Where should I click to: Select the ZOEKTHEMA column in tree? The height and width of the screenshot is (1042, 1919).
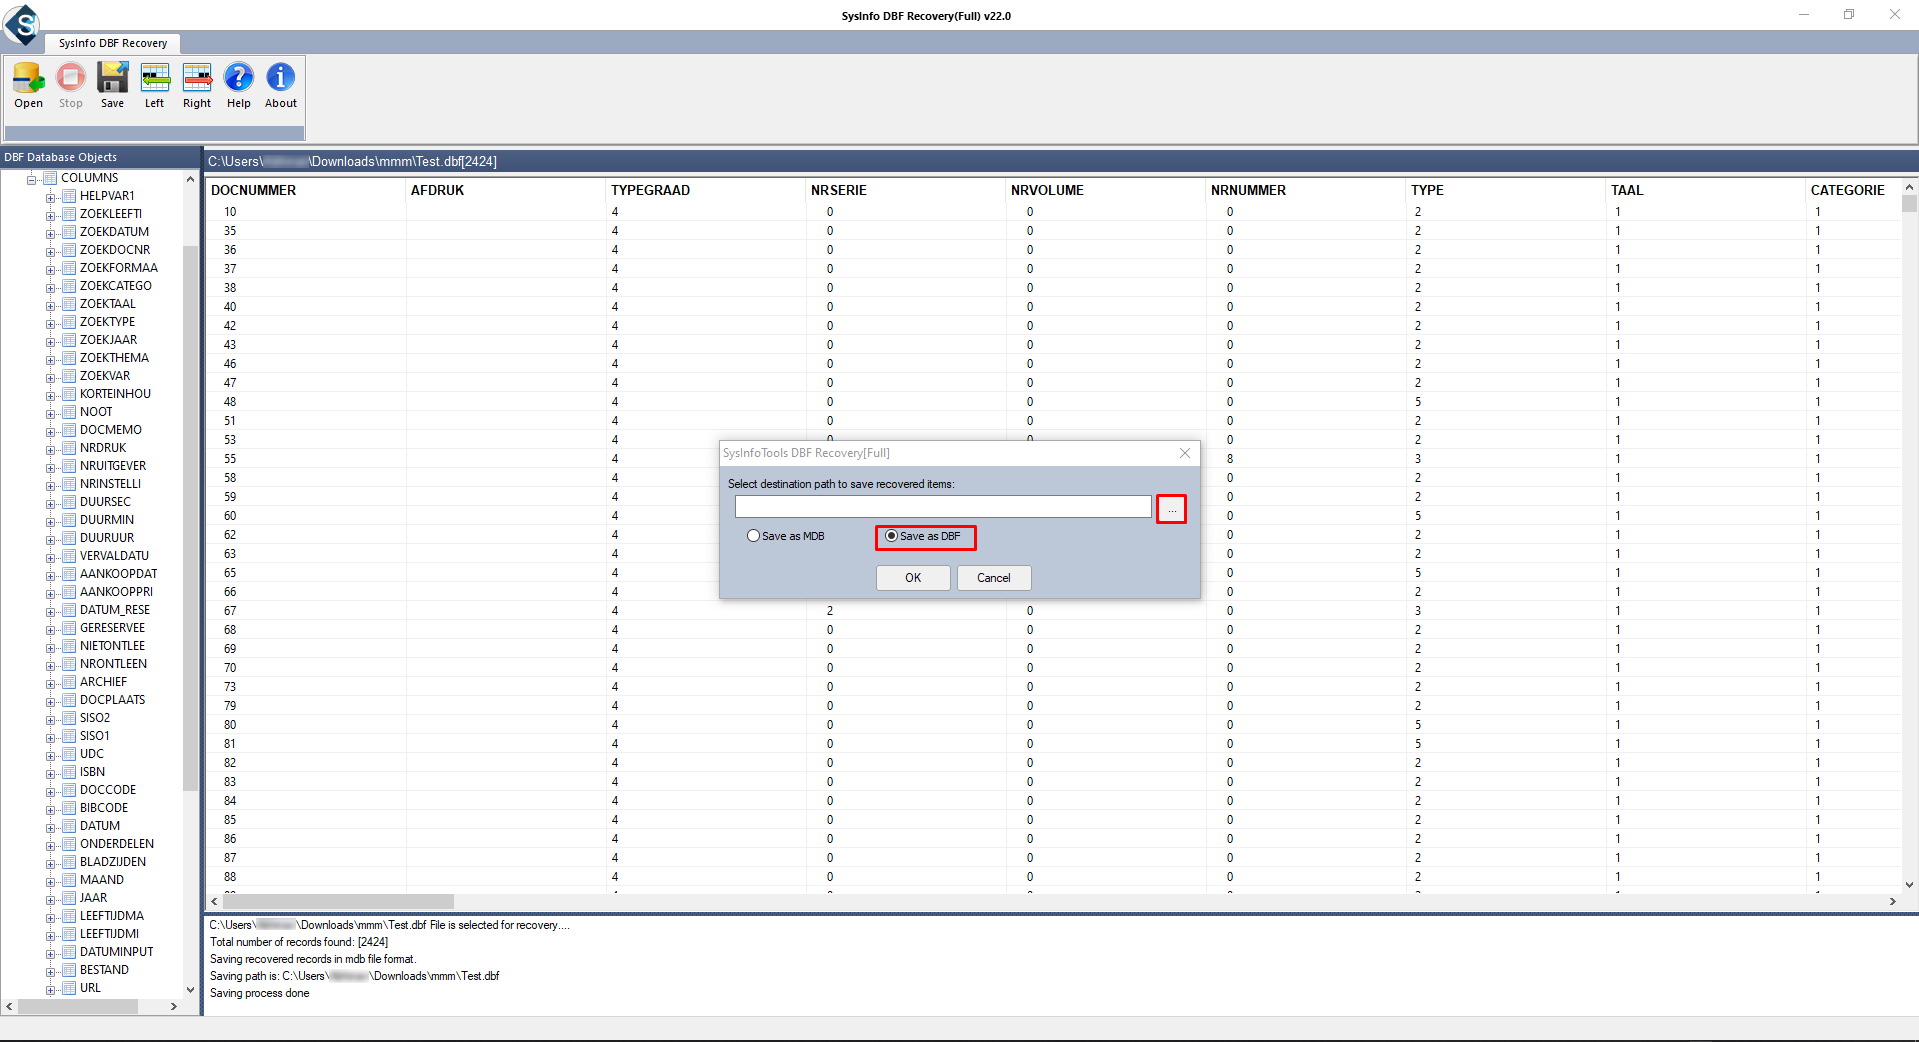click(114, 358)
